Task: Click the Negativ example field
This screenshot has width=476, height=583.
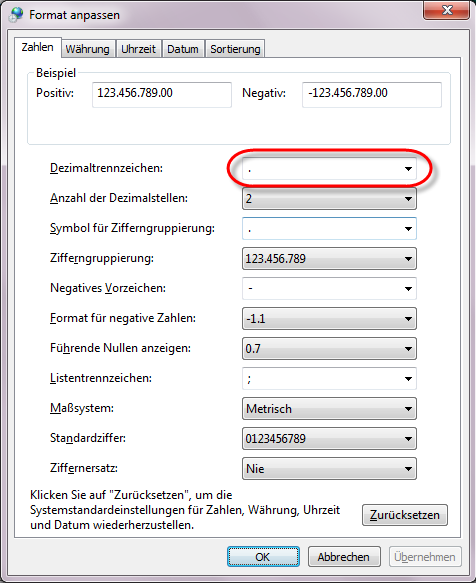Action: 372,95
